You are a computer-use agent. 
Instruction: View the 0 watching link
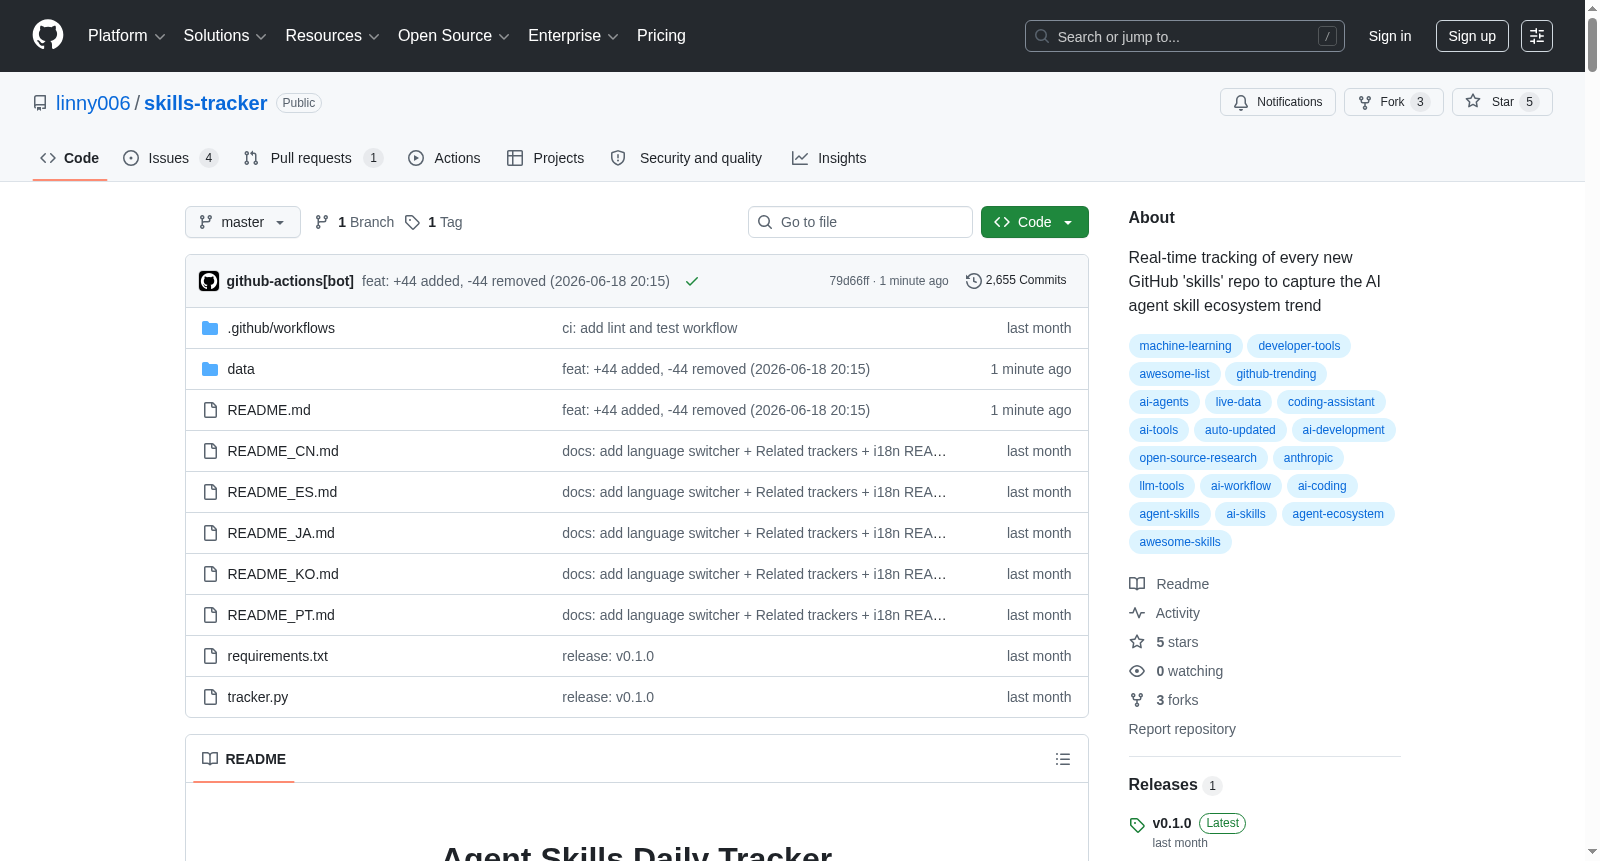tap(1176, 671)
